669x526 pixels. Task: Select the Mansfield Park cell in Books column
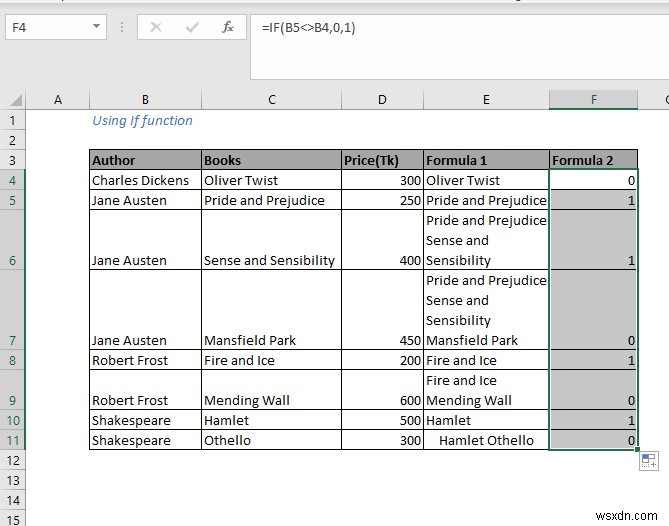pyautogui.click(x=271, y=310)
